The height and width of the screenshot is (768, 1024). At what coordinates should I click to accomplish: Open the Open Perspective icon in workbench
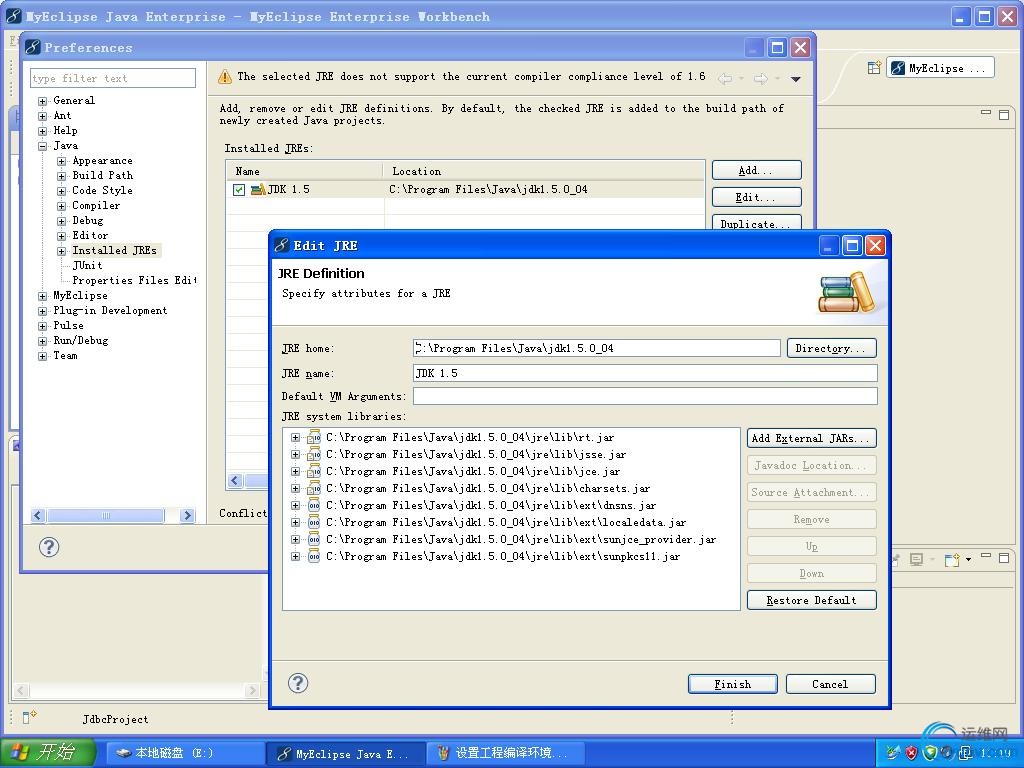coord(874,68)
